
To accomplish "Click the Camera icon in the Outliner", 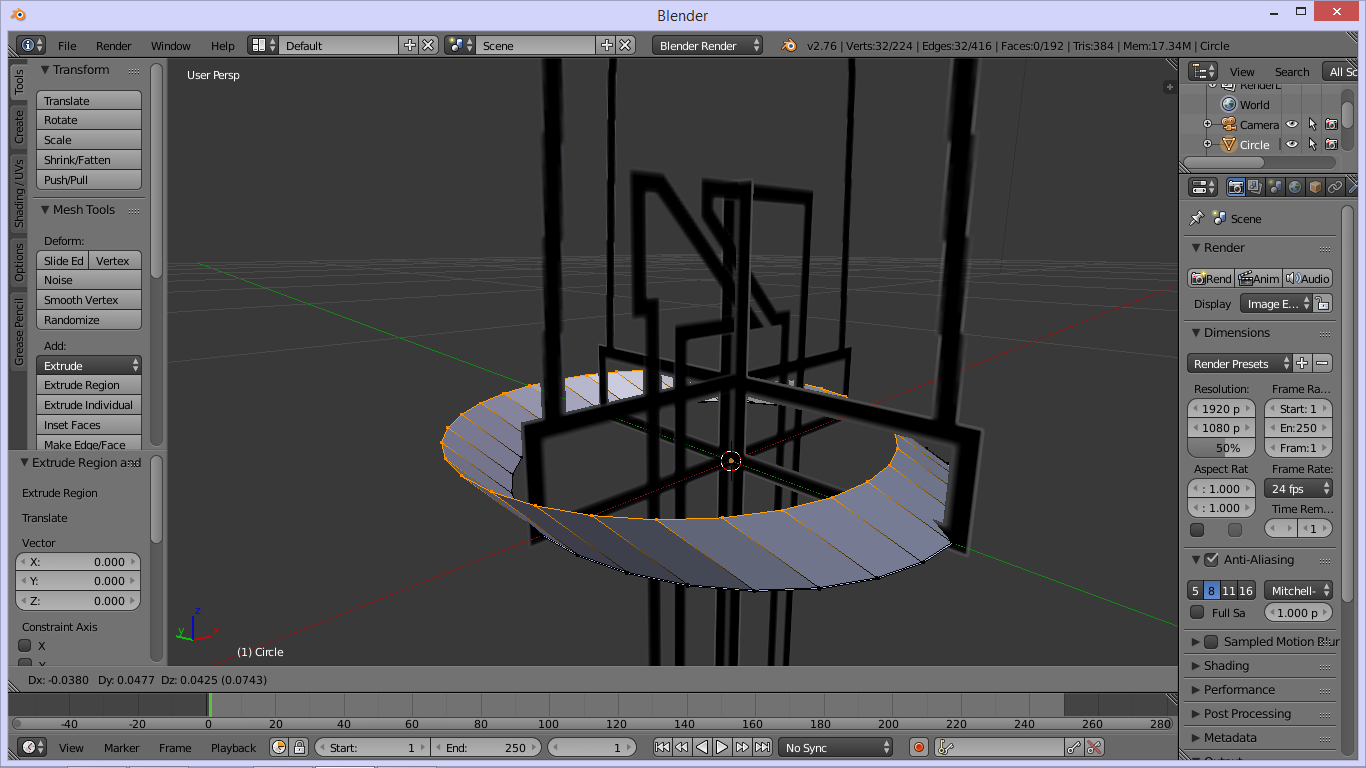I will [1227, 124].
